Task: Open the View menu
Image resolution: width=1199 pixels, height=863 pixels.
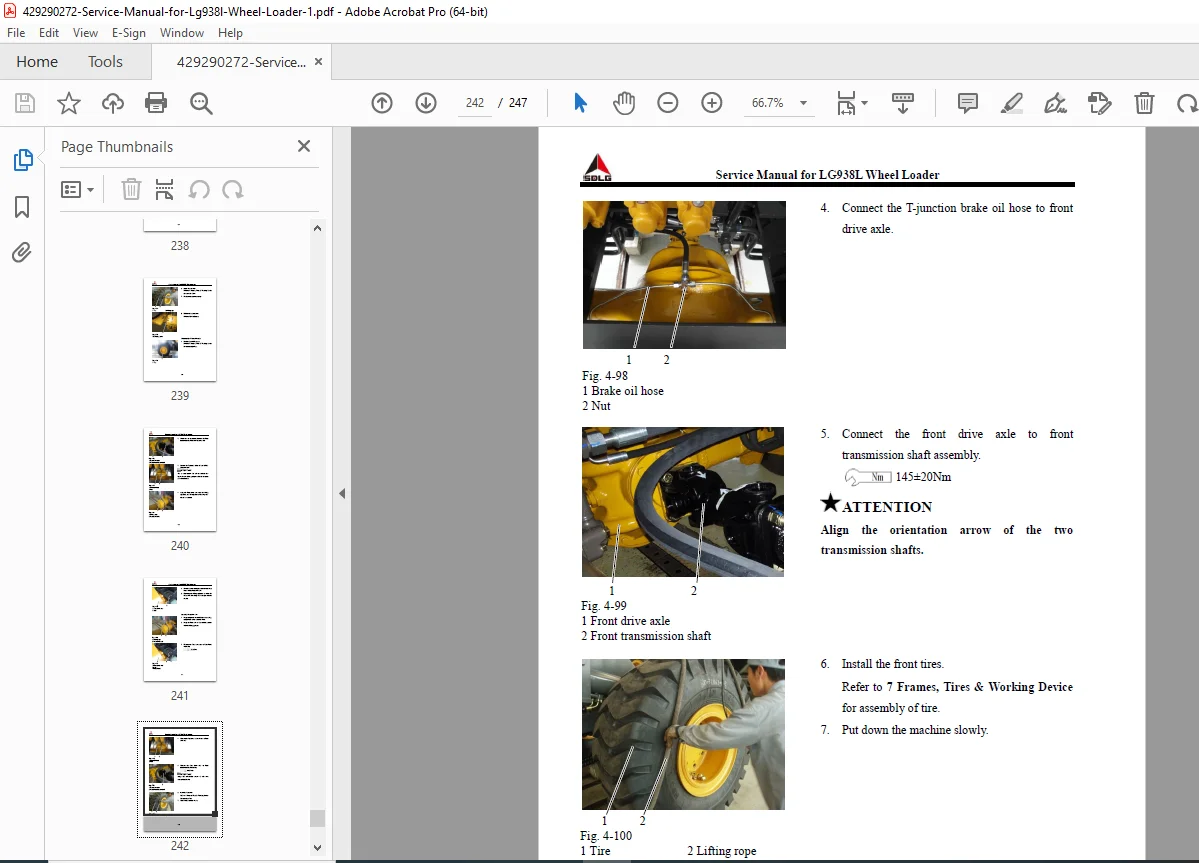Action: tap(85, 33)
